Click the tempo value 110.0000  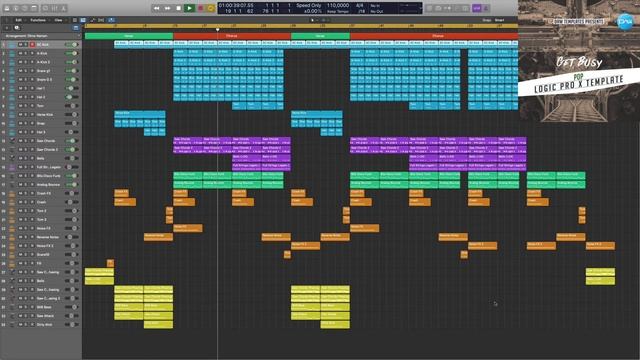[x=338, y=5]
